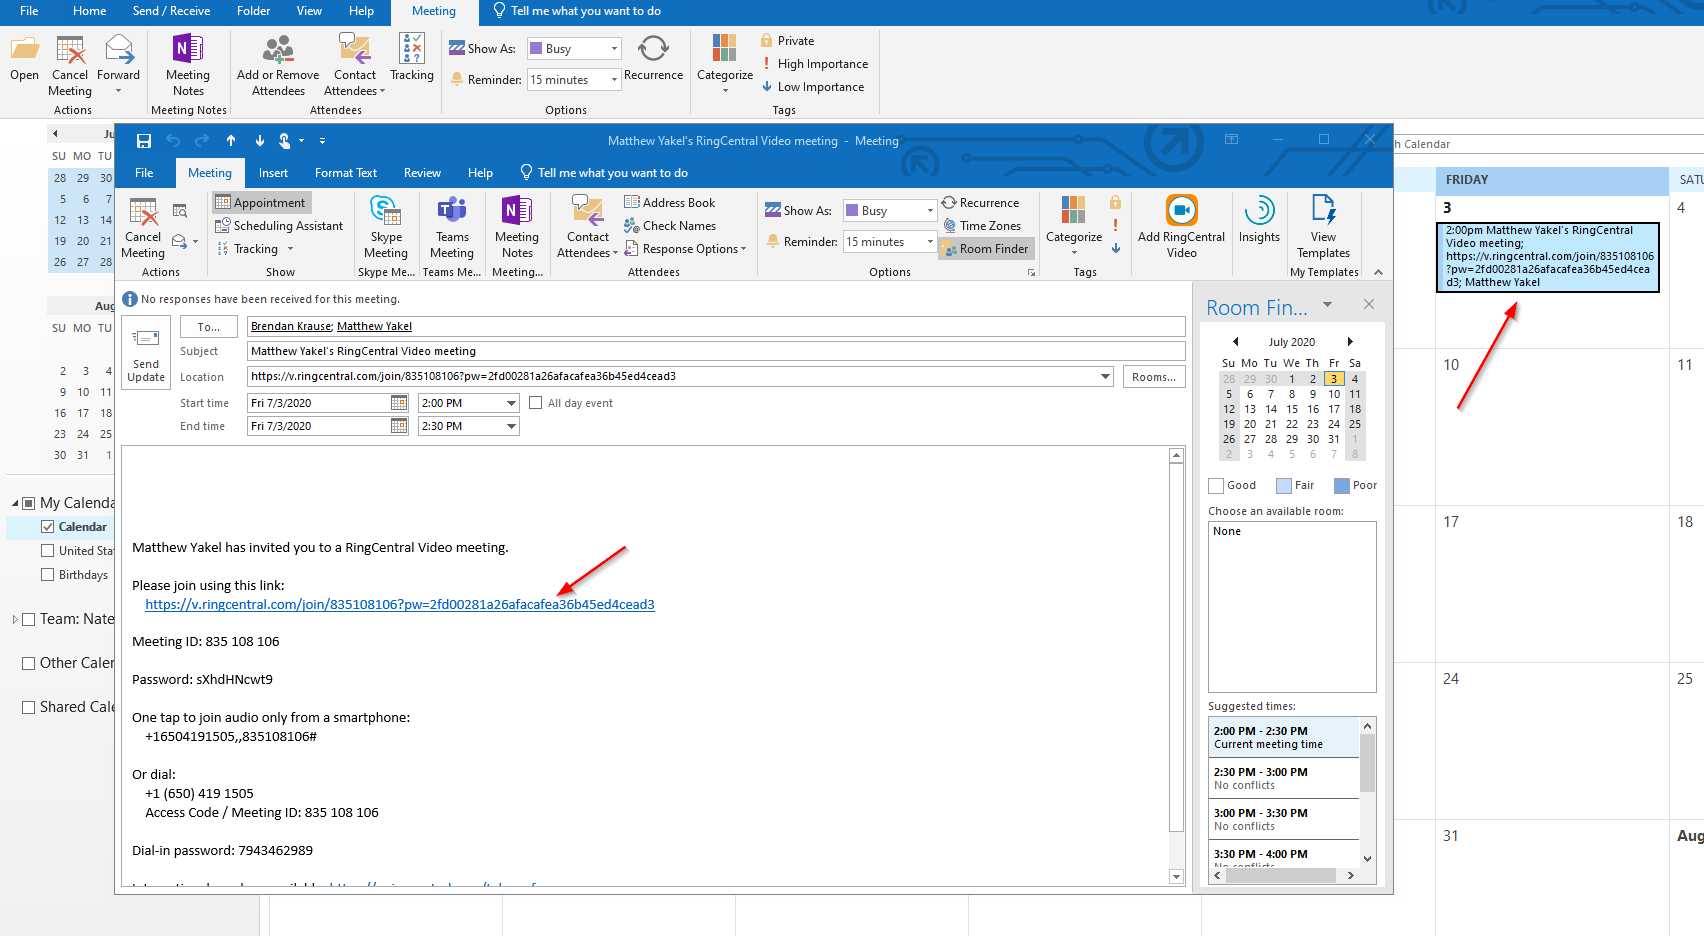Screen dimensions: 1704x936
Task: Toggle My Calendars group checkbox
Action: coord(28,503)
